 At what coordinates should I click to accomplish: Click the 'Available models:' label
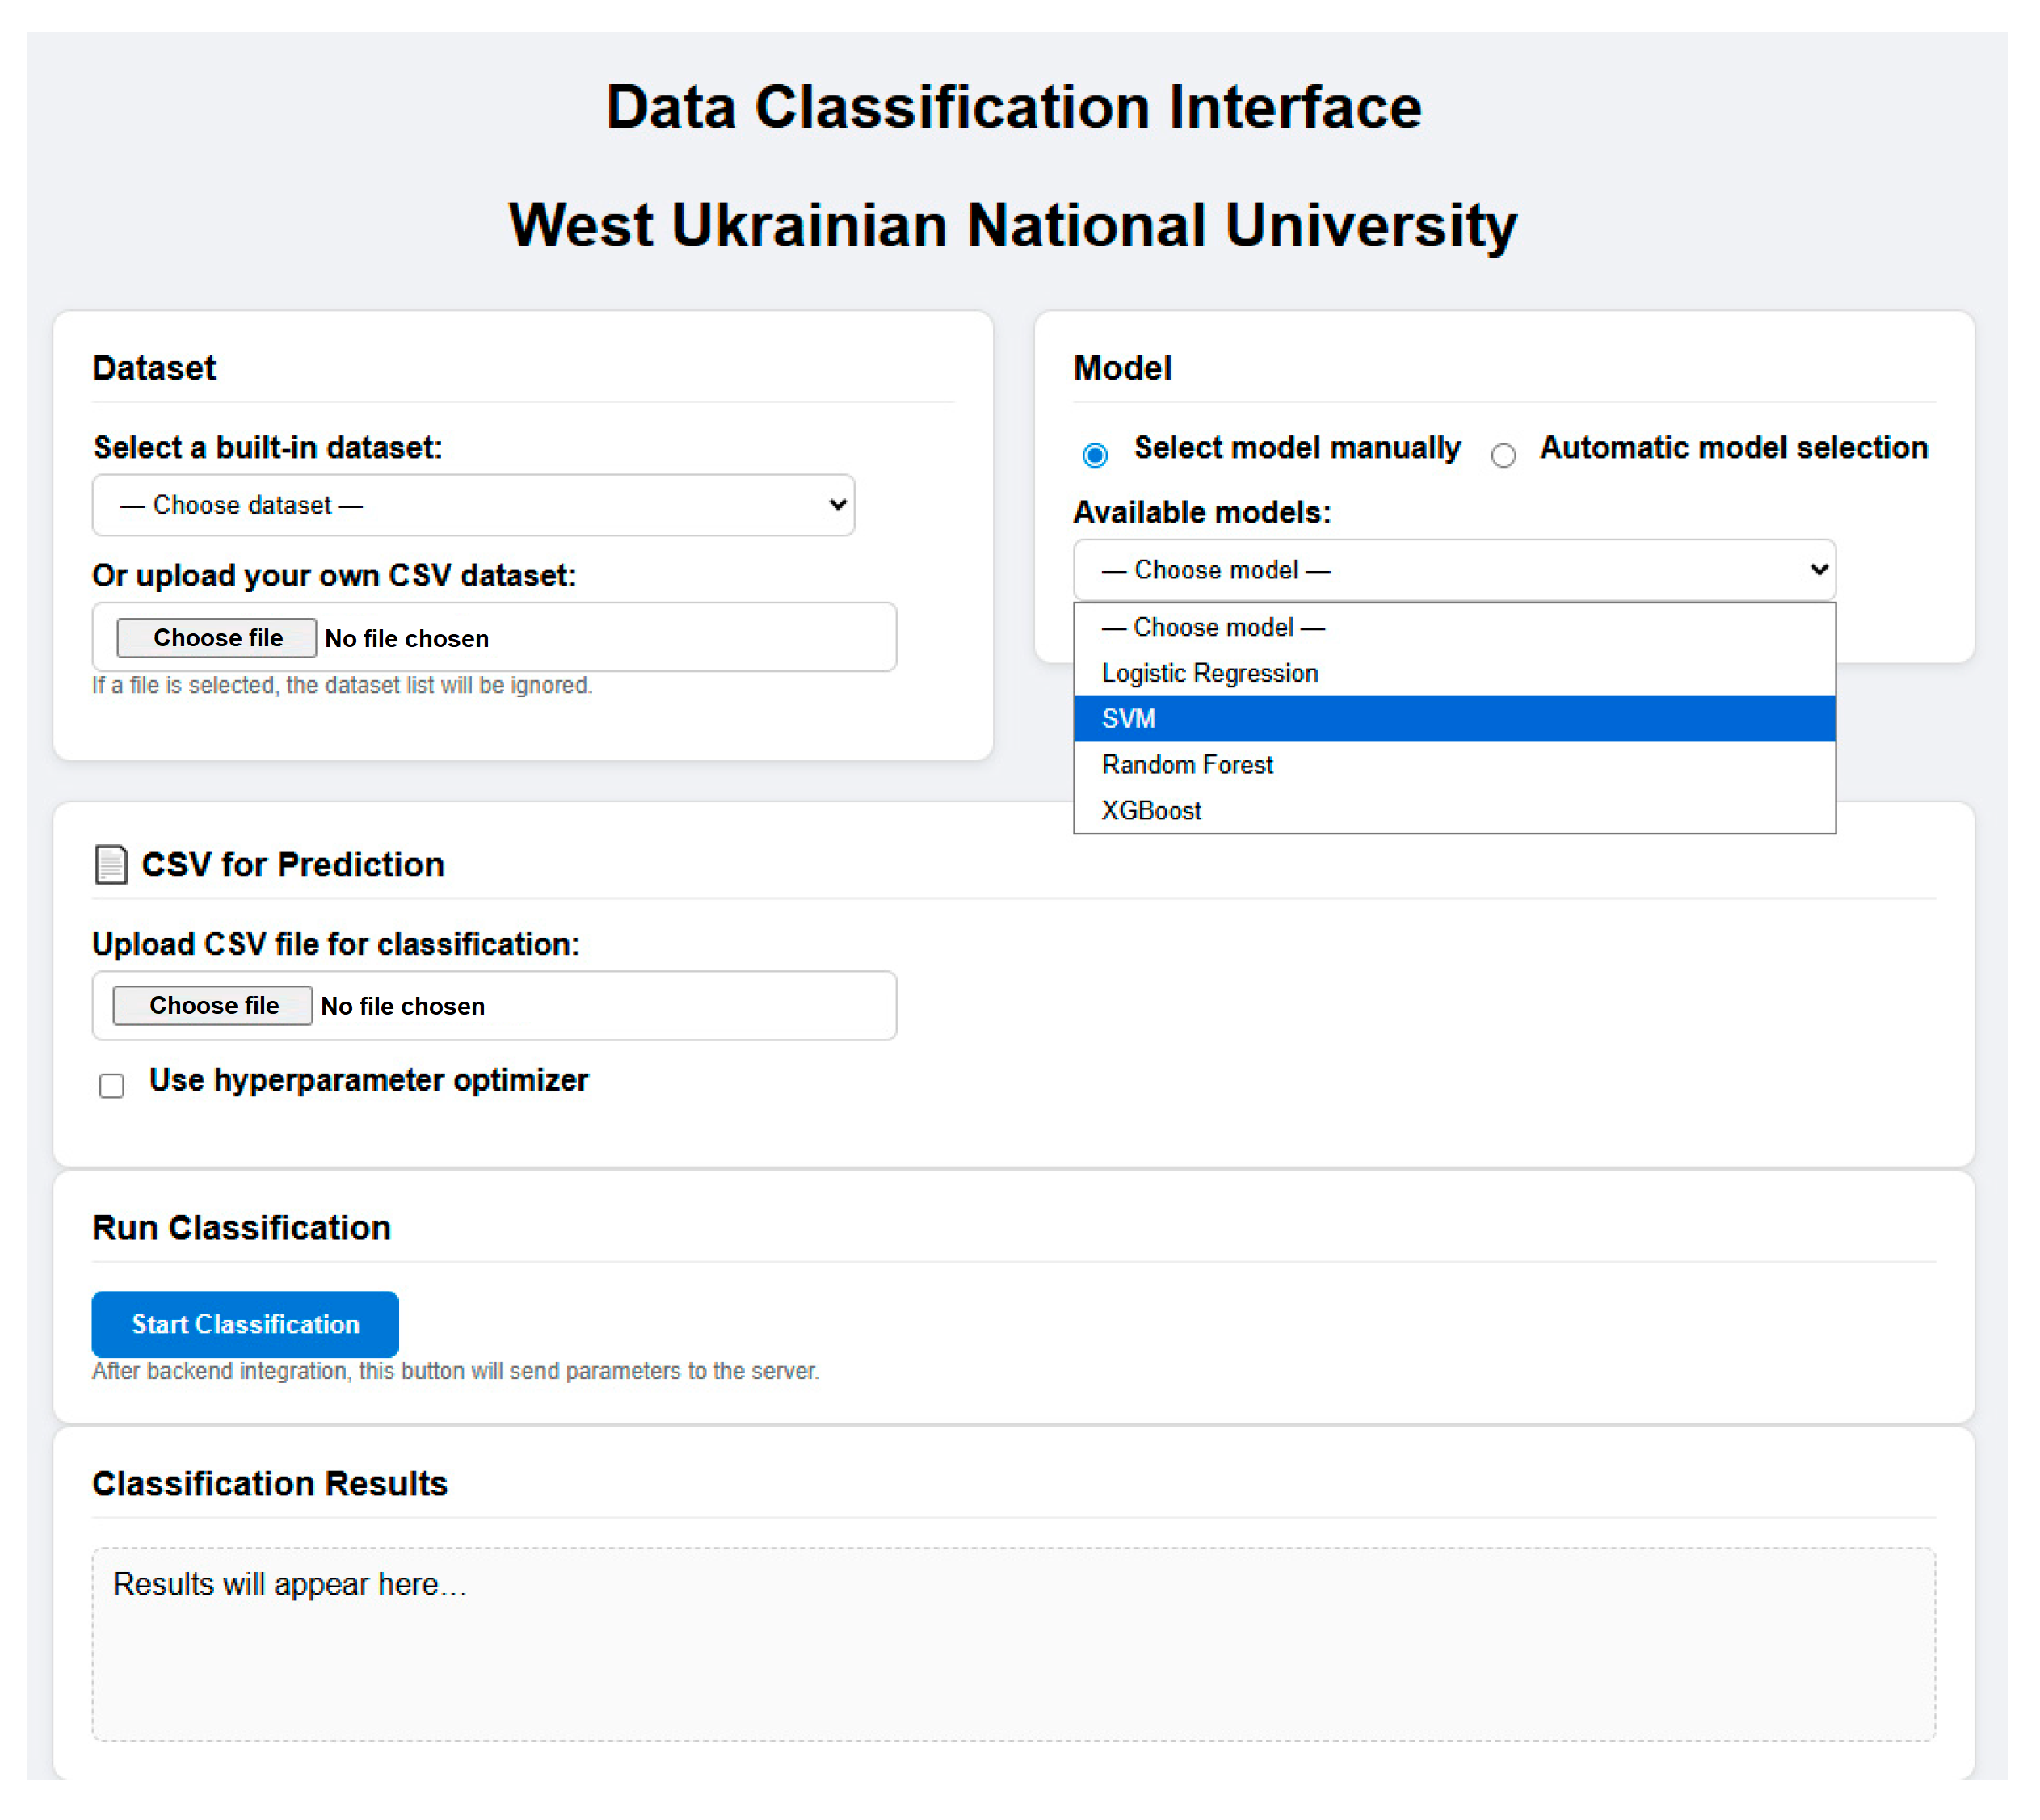click(x=1202, y=513)
